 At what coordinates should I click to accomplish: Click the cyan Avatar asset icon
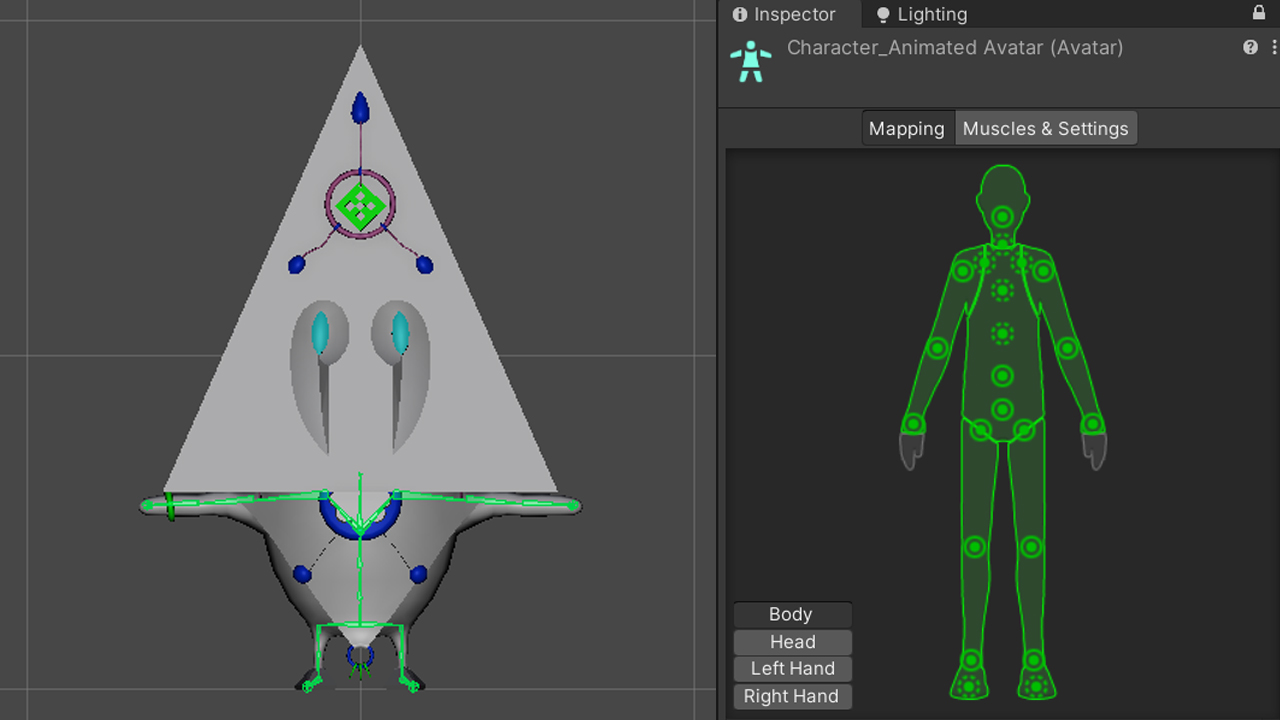[x=750, y=62]
